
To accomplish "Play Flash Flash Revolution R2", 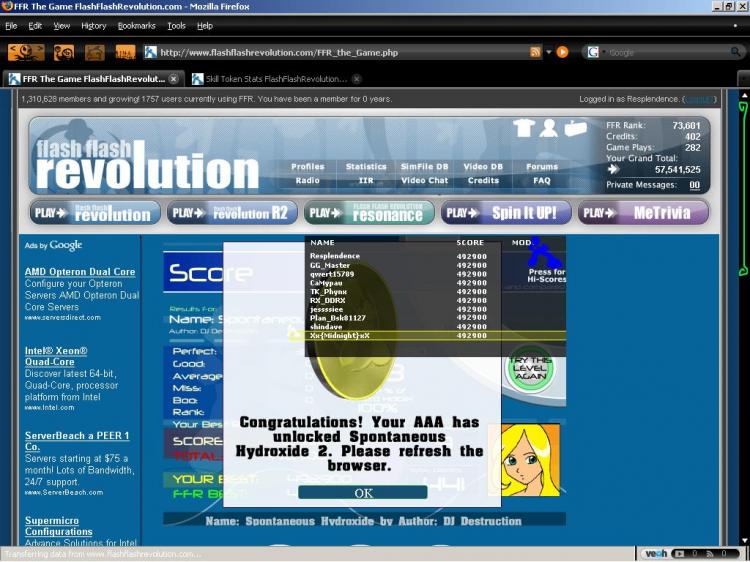I will tap(229, 213).
